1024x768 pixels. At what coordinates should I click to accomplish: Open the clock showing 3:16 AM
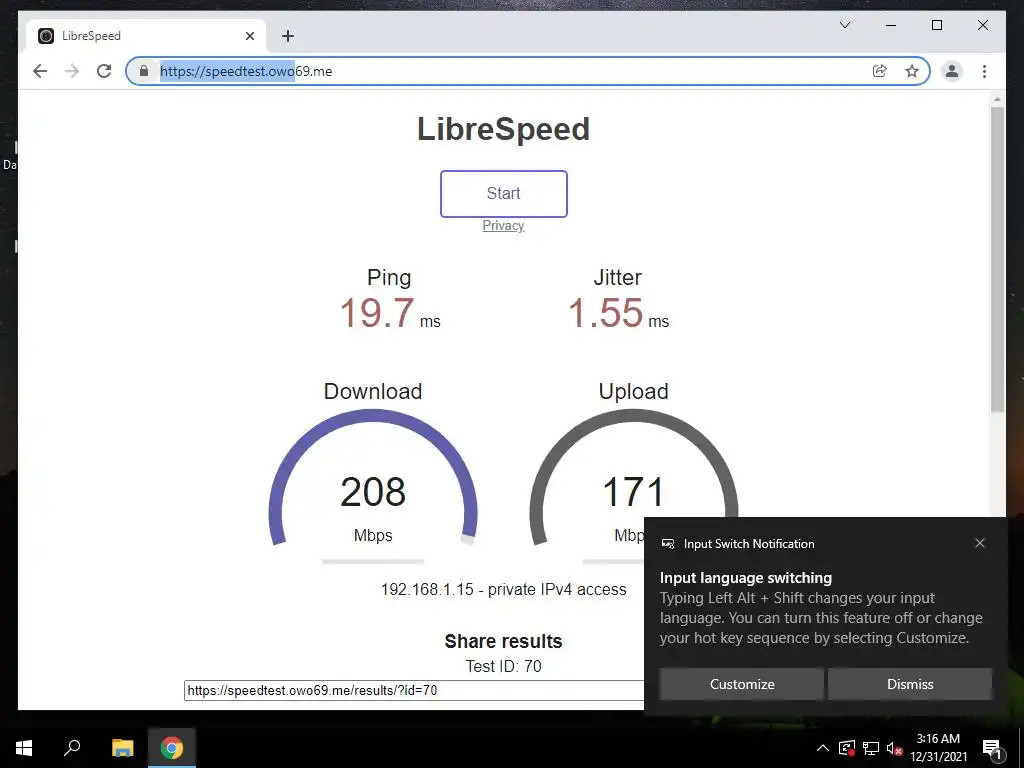(938, 748)
